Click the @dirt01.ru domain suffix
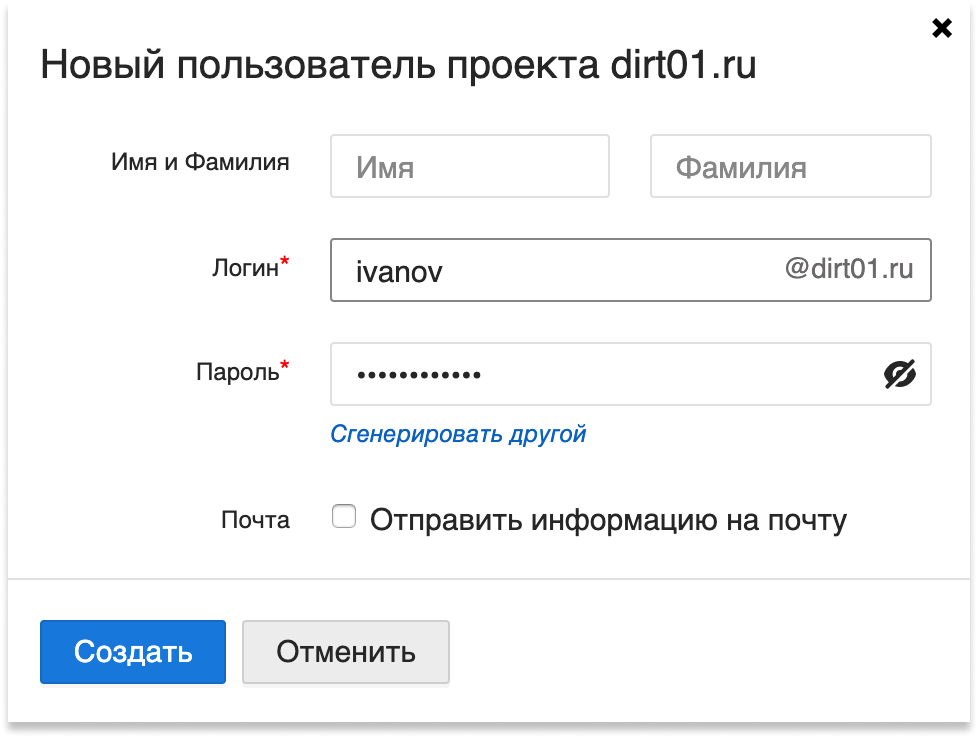The width and height of the screenshot is (978, 738). 849,269
